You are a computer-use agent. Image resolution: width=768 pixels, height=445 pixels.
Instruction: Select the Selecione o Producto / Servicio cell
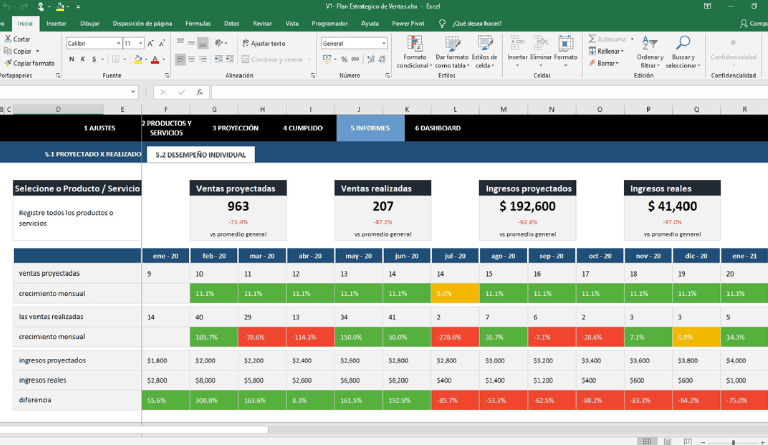tap(77, 188)
